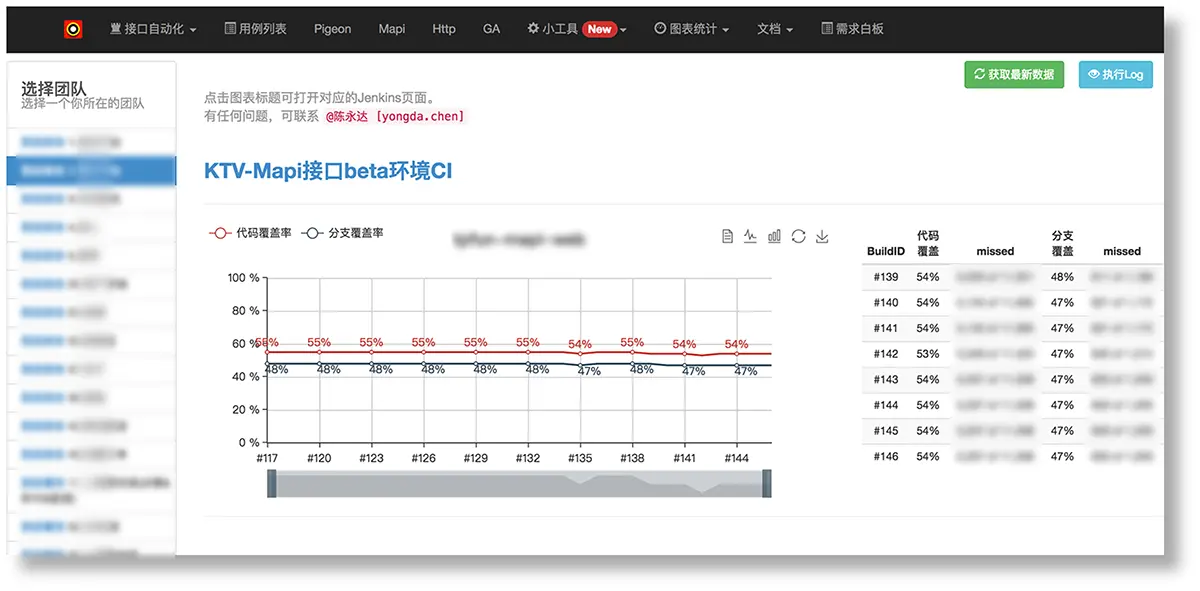Viewport: 1200px width, 591px height.
Task: Expand the 图表统计 dropdown menu
Action: 692,29
